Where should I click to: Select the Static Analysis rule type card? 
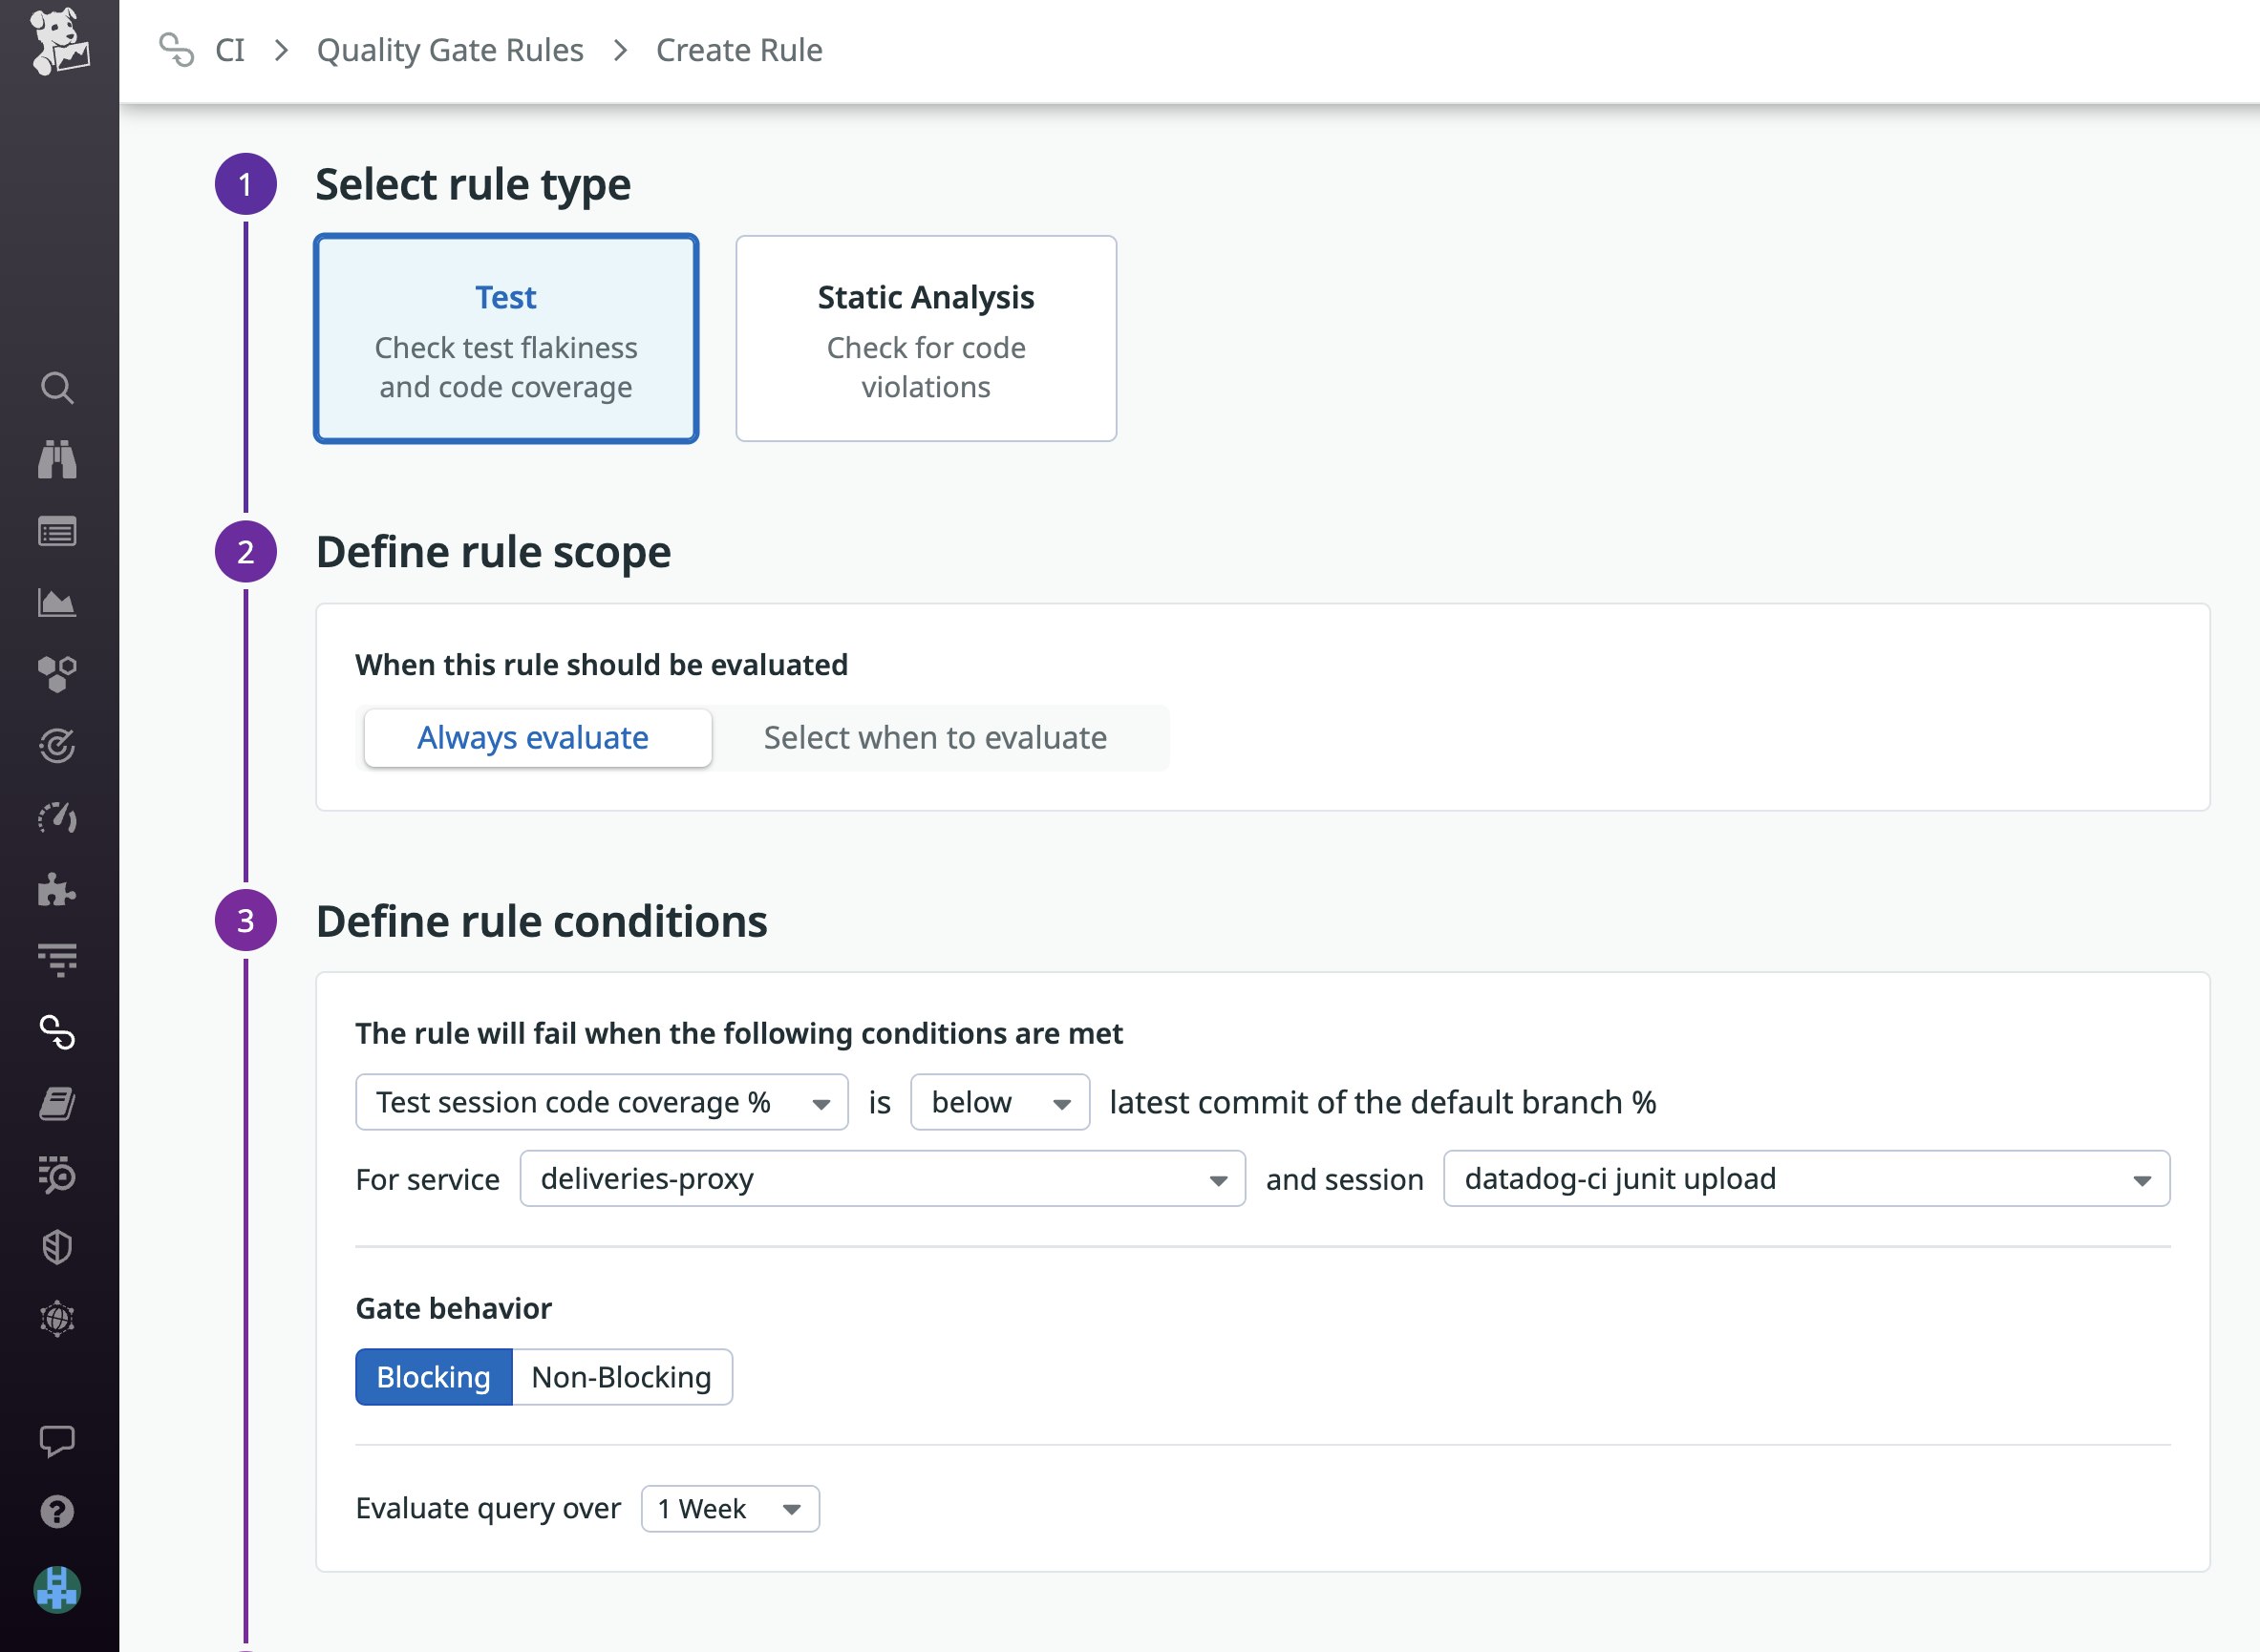925,338
